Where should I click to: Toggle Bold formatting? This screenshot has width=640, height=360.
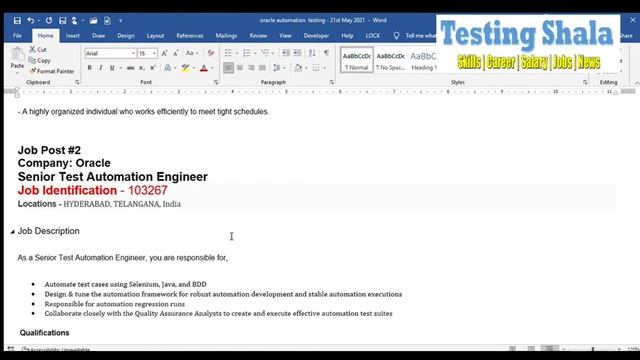tap(89, 68)
